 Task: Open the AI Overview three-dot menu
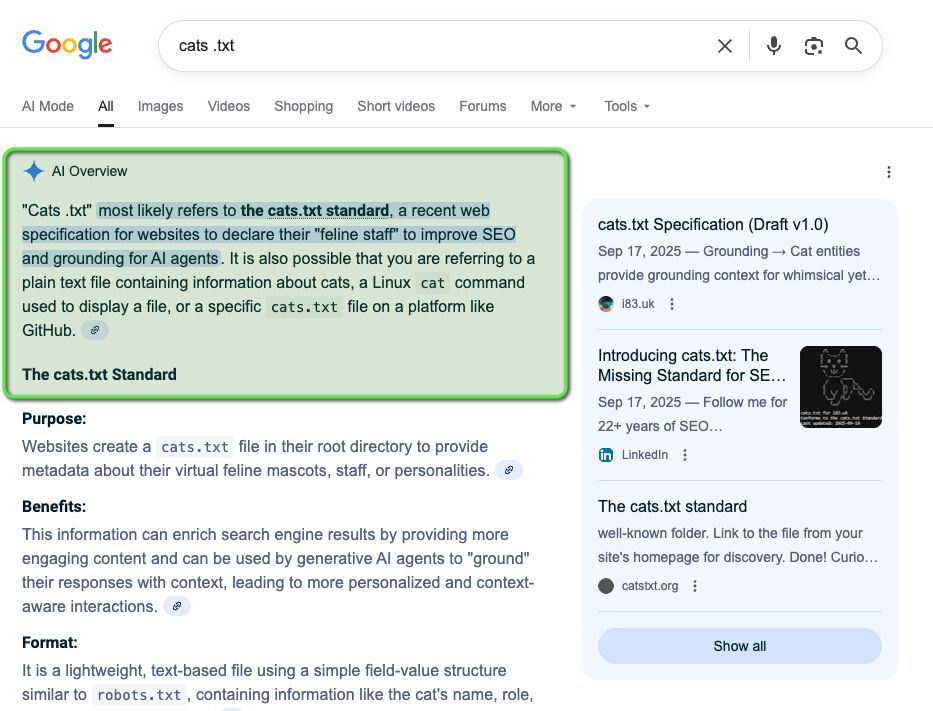tap(889, 171)
